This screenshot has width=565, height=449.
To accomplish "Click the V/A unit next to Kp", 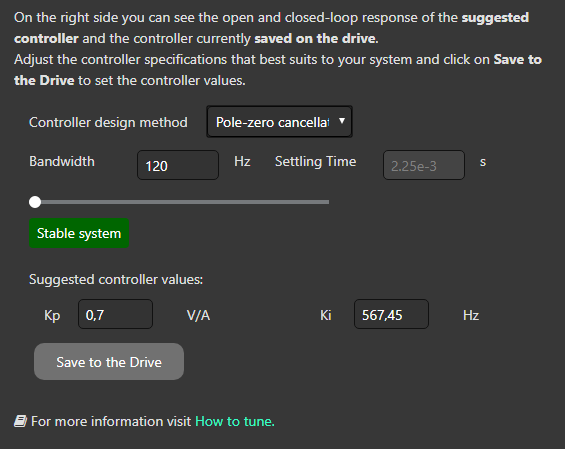I will click(198, 315).
